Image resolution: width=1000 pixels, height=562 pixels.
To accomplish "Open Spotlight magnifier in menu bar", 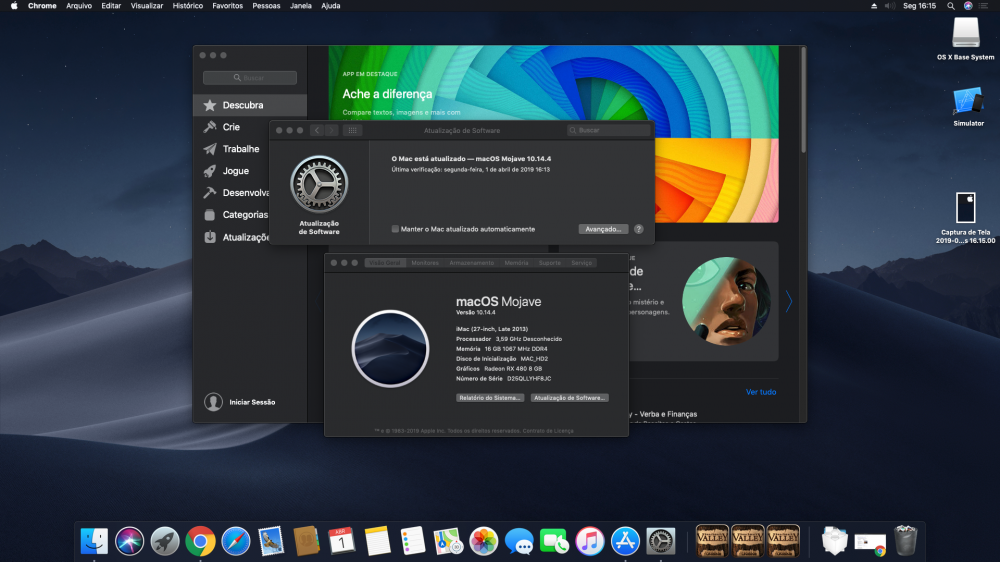I will [951, 6].
